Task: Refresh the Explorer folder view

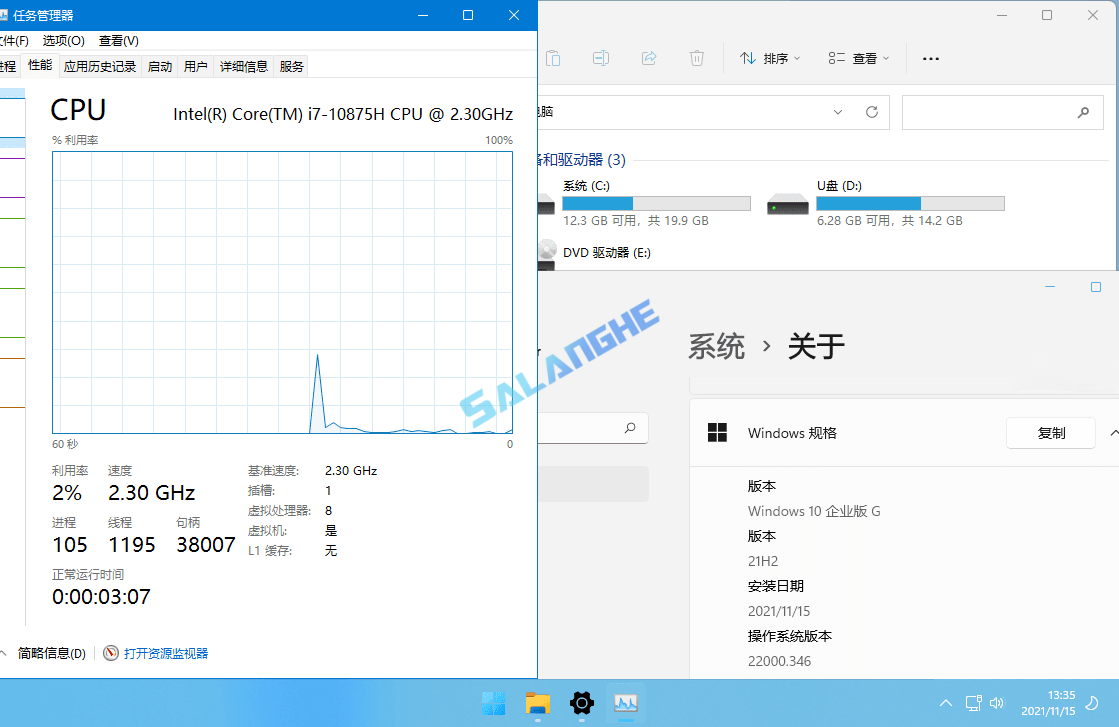Action: tap(871, 112)
